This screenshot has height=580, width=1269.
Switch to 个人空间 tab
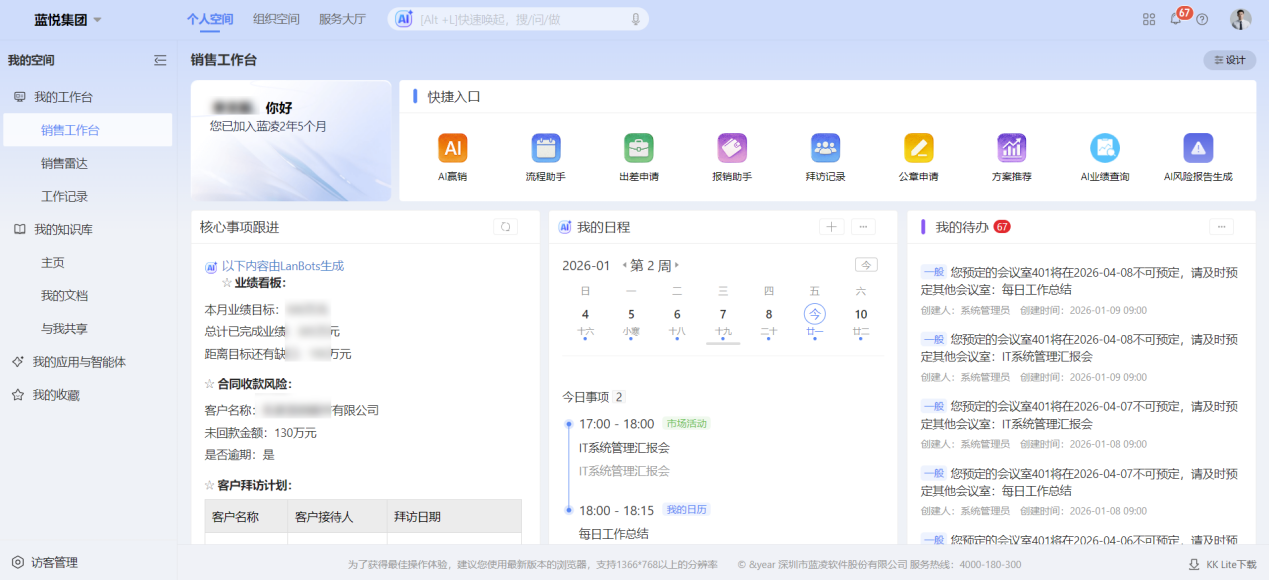point(209,19)
